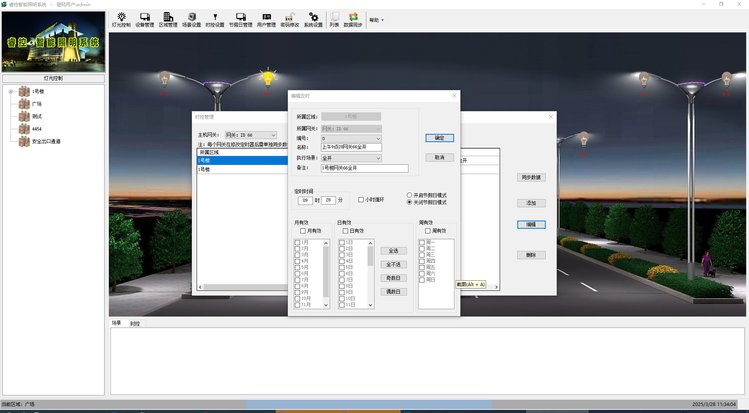Check the 月有效 month valid checkbox
Image resolution: width=749 pixels, height=413 pixels.
coord(303,231)
